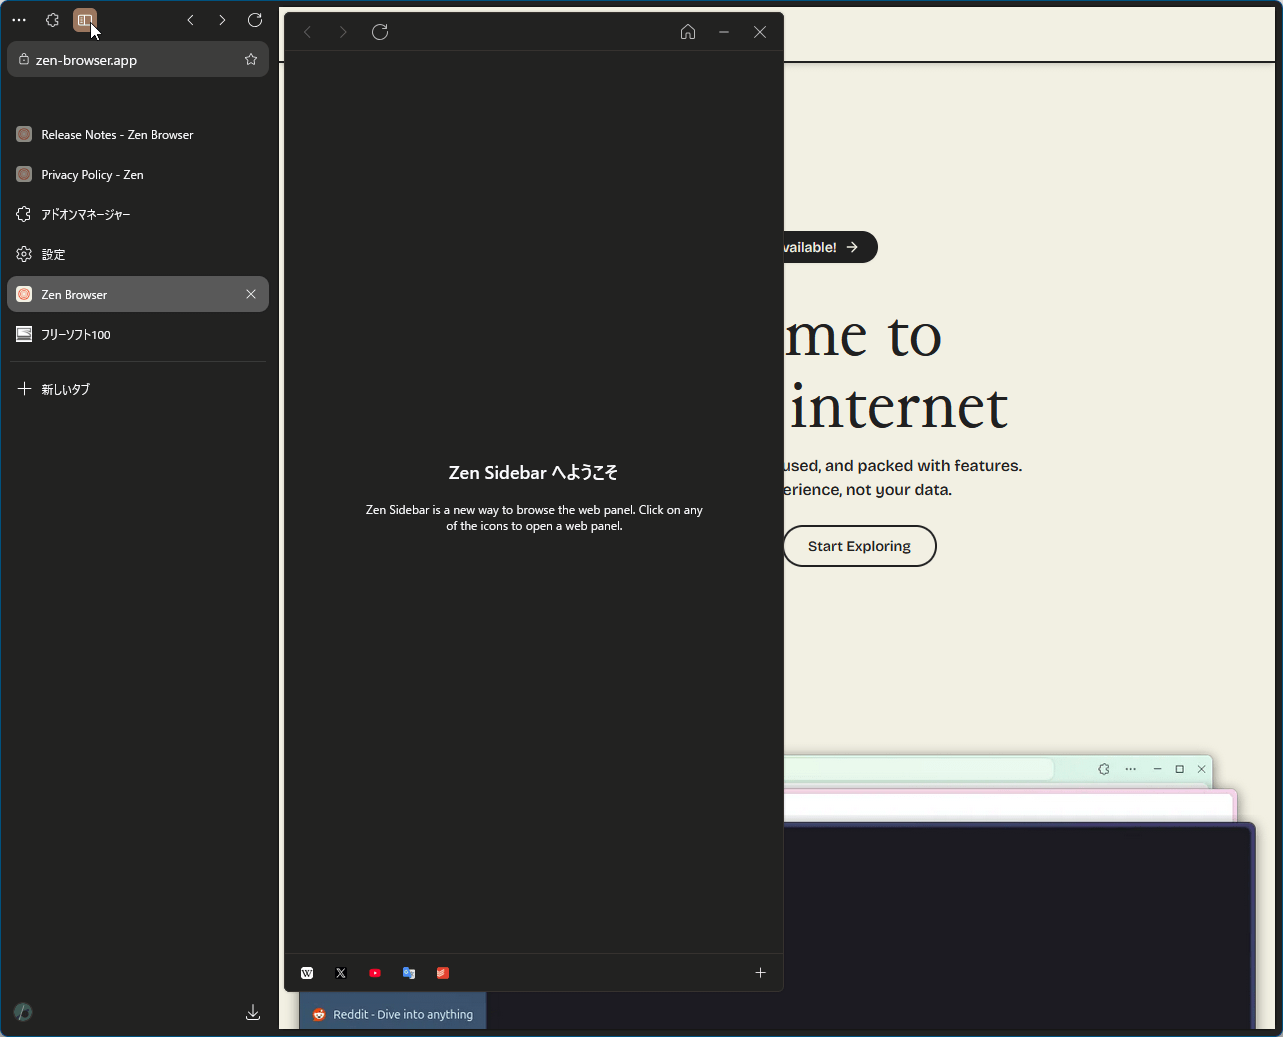Click the Zen Sidebar description text
Screen dimensions: 1283x1037
534,518
